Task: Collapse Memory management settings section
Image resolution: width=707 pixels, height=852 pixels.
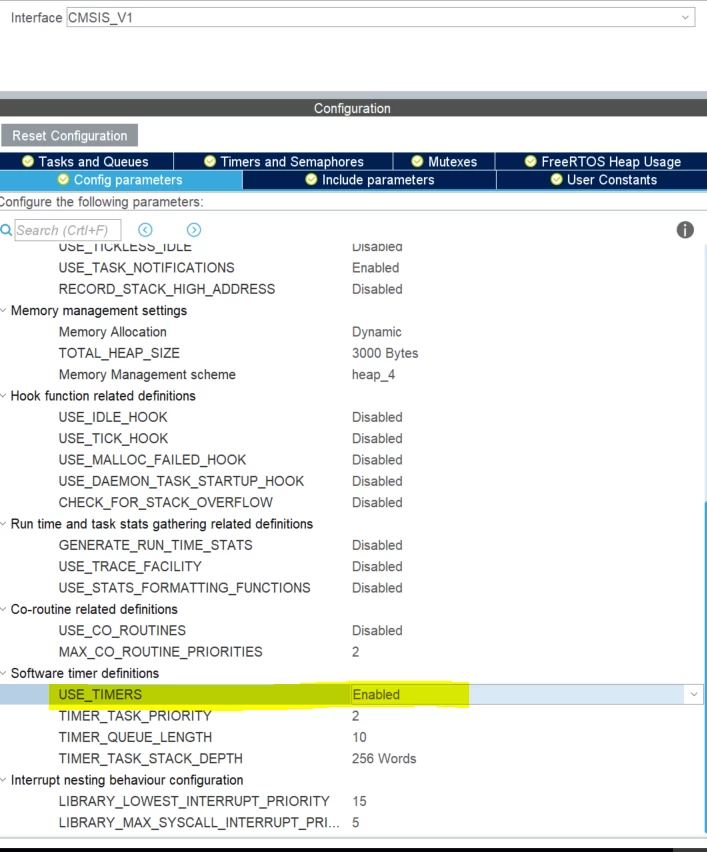Action: pos(3,310)
